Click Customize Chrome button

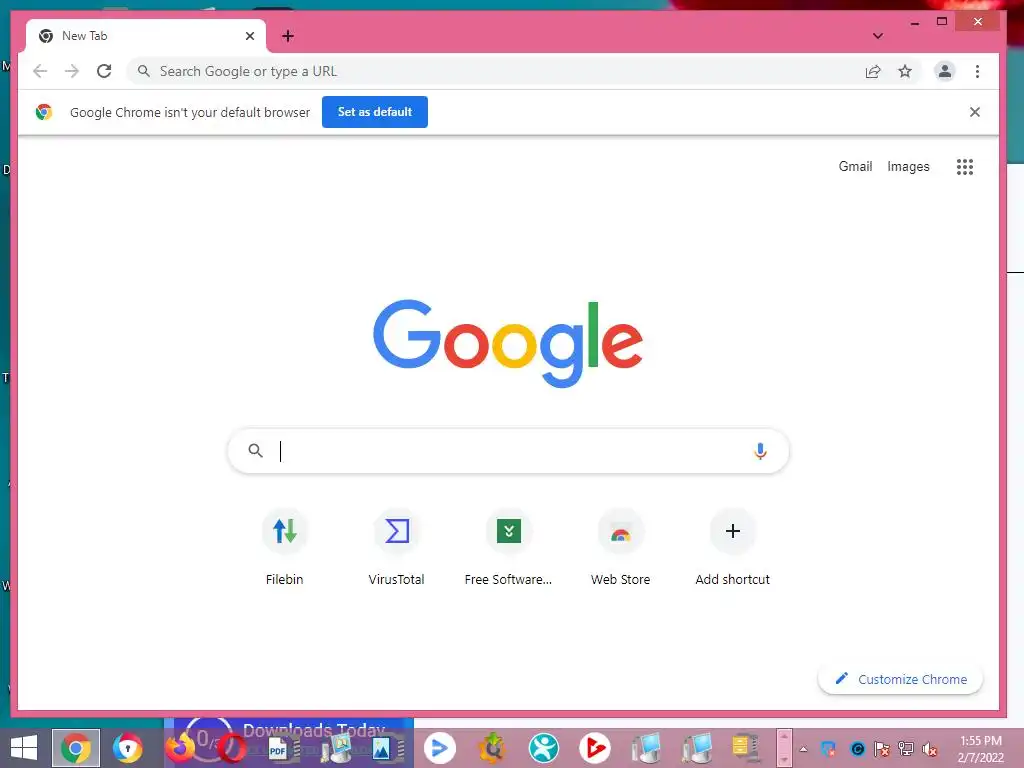[900, 679]
